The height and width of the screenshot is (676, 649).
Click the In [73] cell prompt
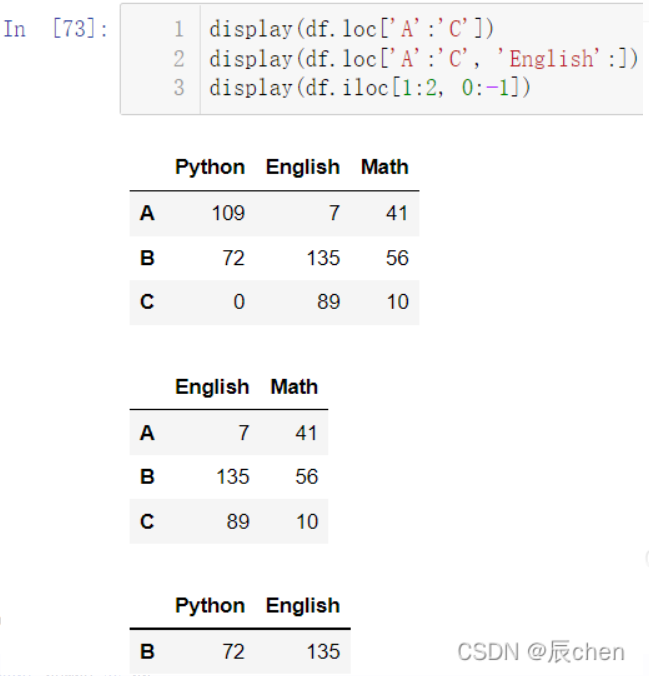point(55,28)
